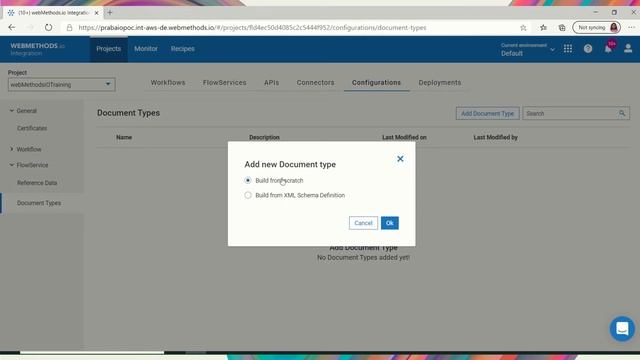This screenshot has height=360, width=640.
Task: Go back in the browser
Action: 11,27
